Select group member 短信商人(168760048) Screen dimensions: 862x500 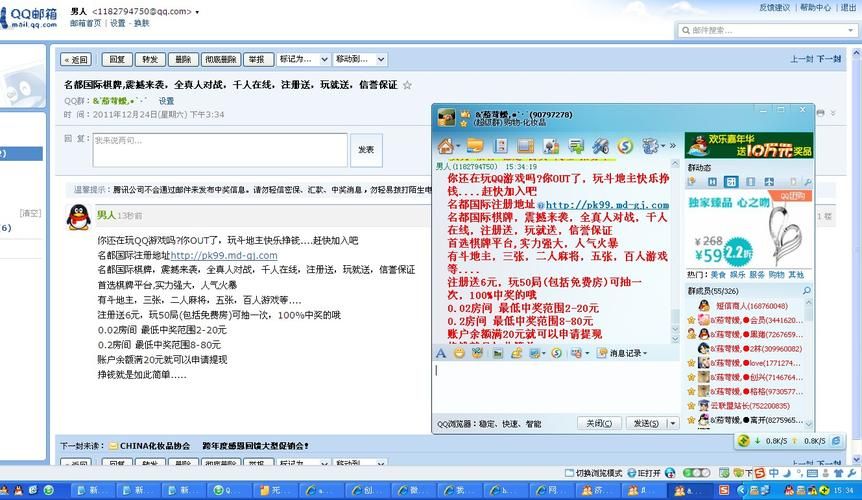[x=751, y=305]
